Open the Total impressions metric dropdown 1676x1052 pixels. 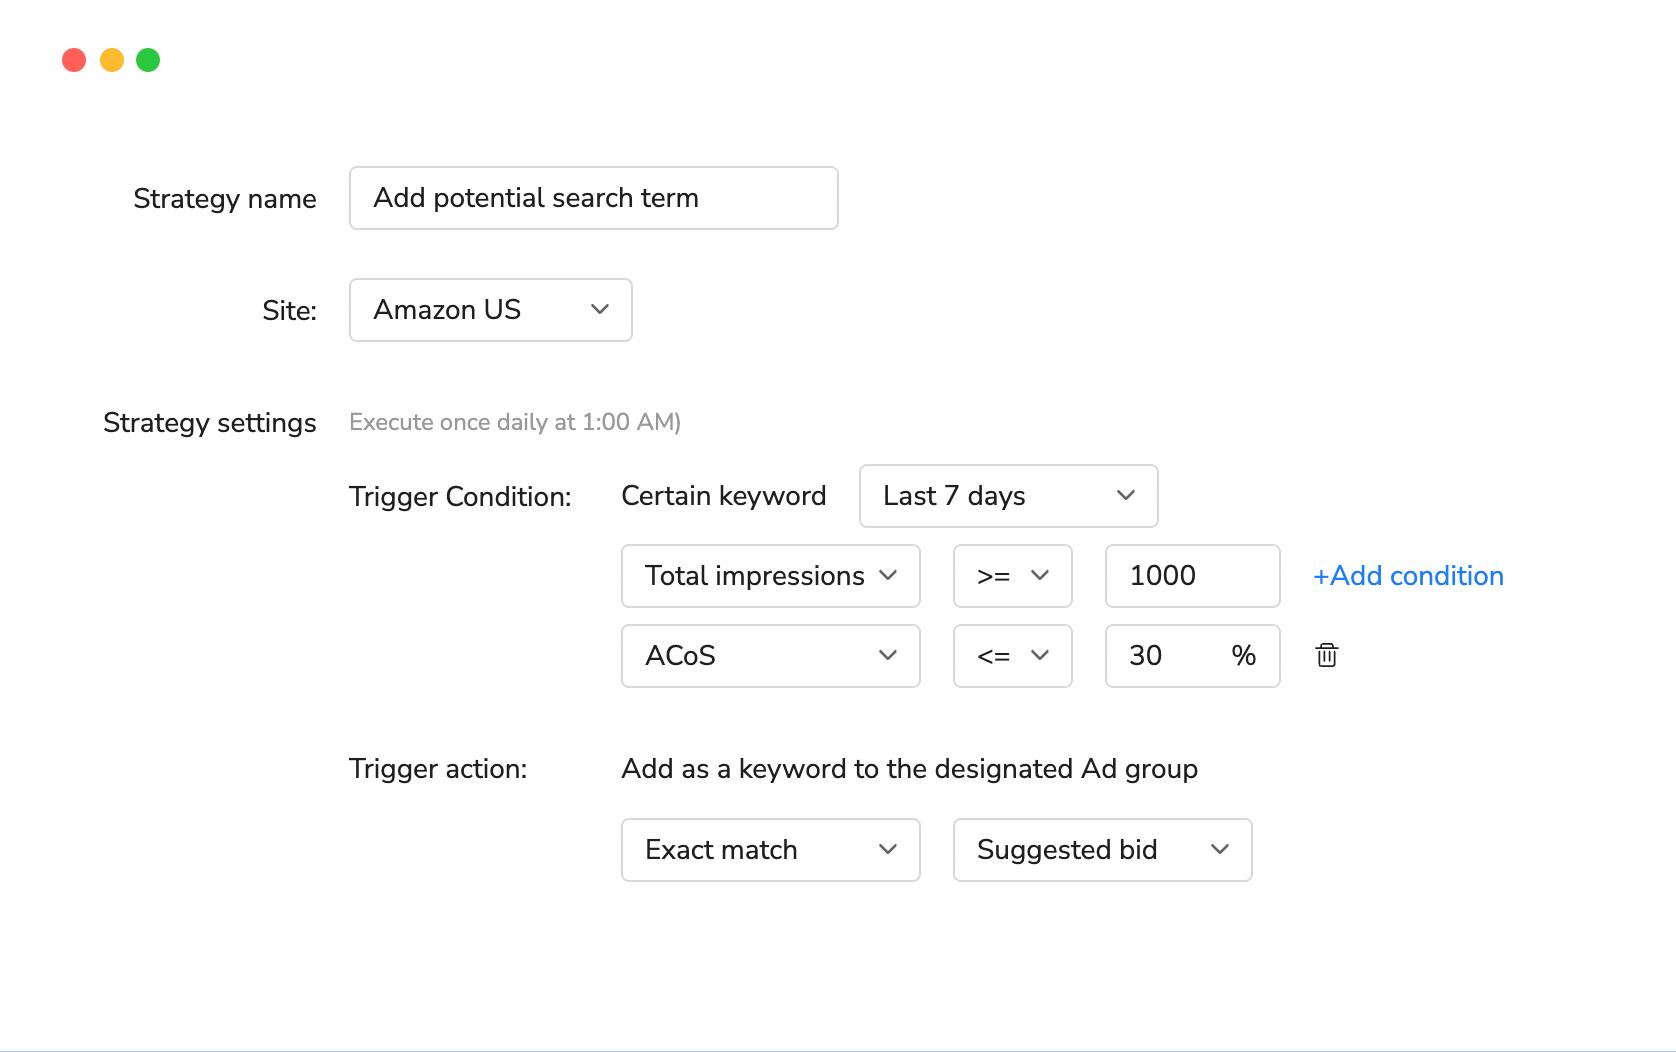(x=770, y=576)
